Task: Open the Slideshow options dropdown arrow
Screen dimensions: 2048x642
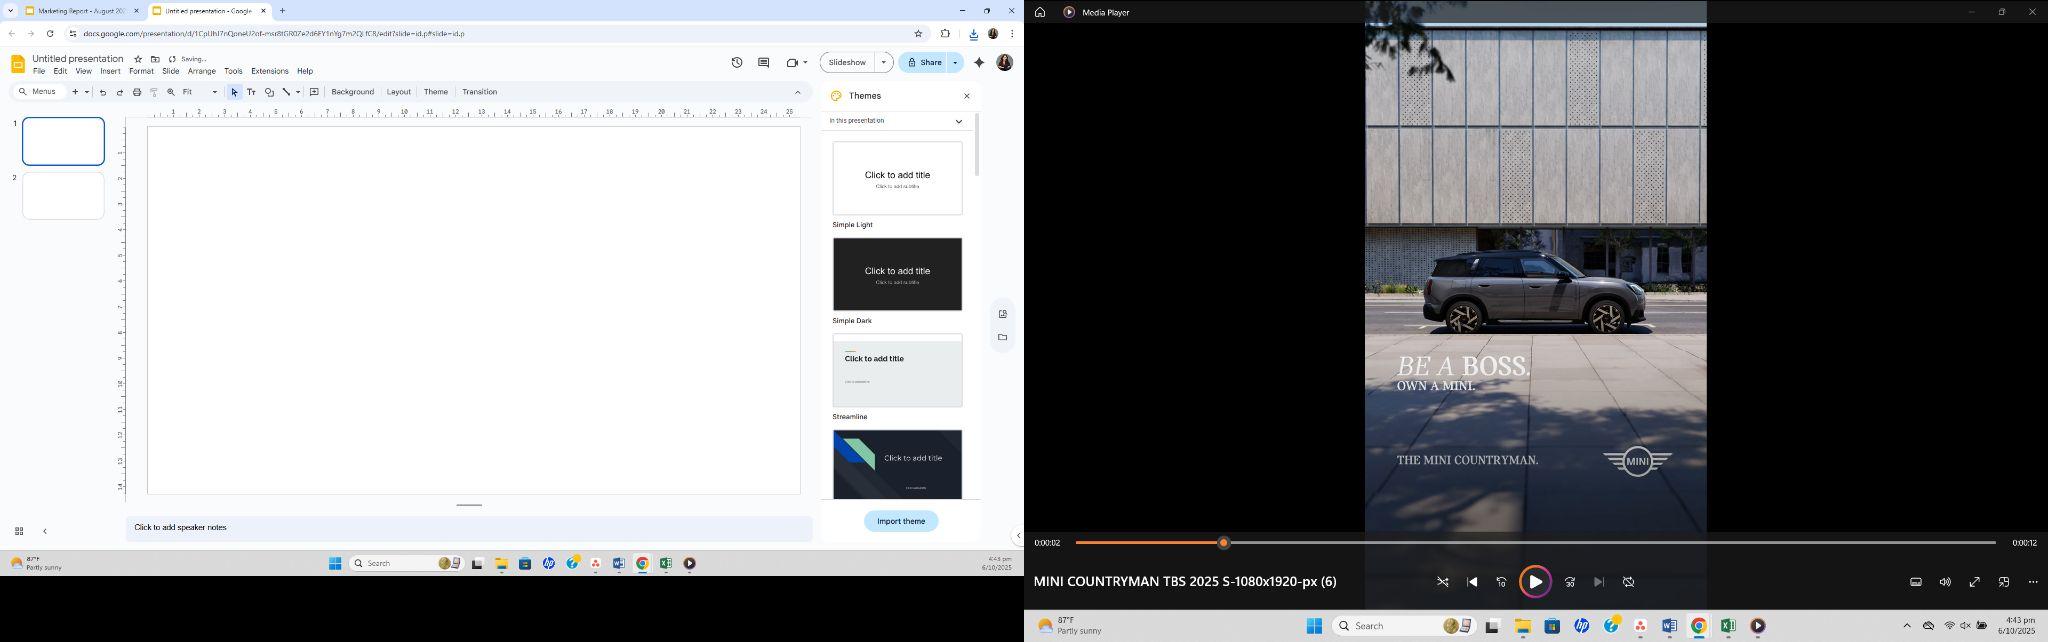Action: click(x=883, y=62)
